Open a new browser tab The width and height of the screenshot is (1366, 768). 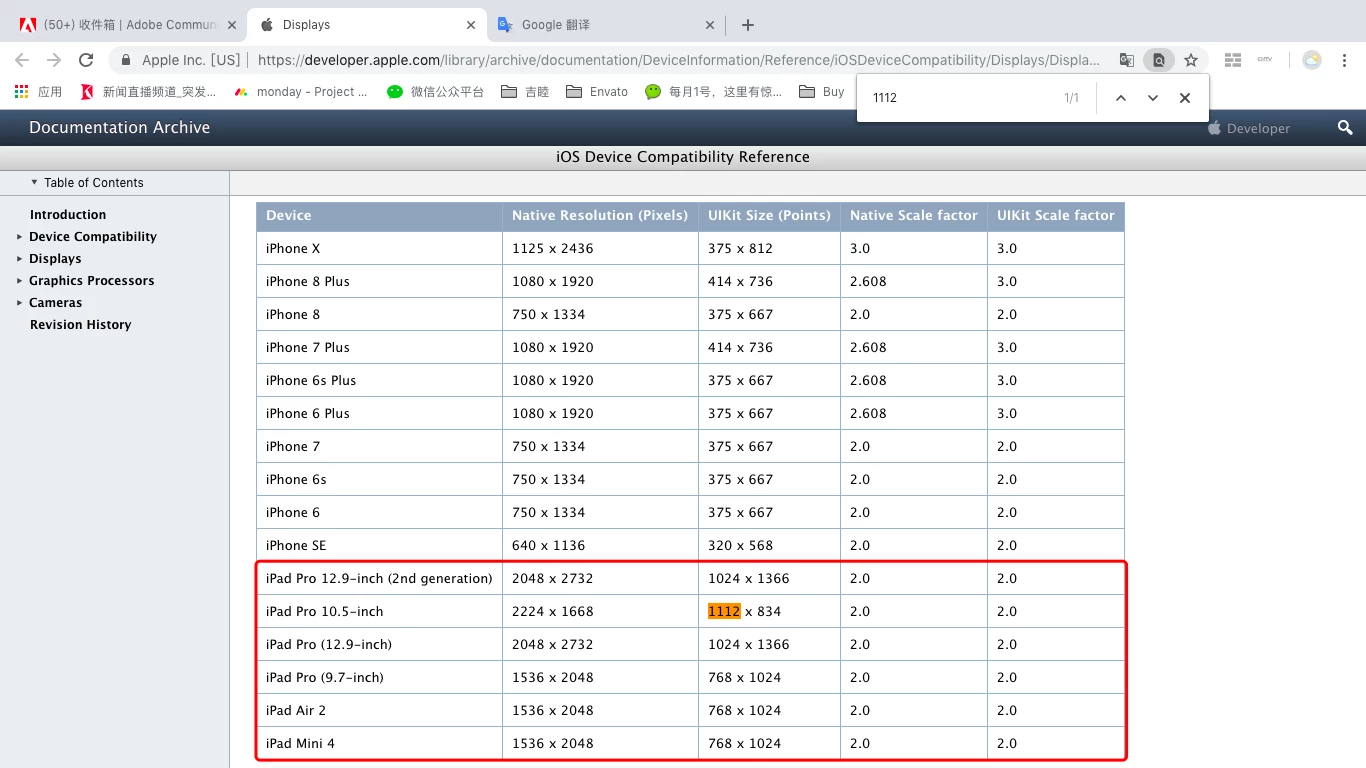point(748,25)
